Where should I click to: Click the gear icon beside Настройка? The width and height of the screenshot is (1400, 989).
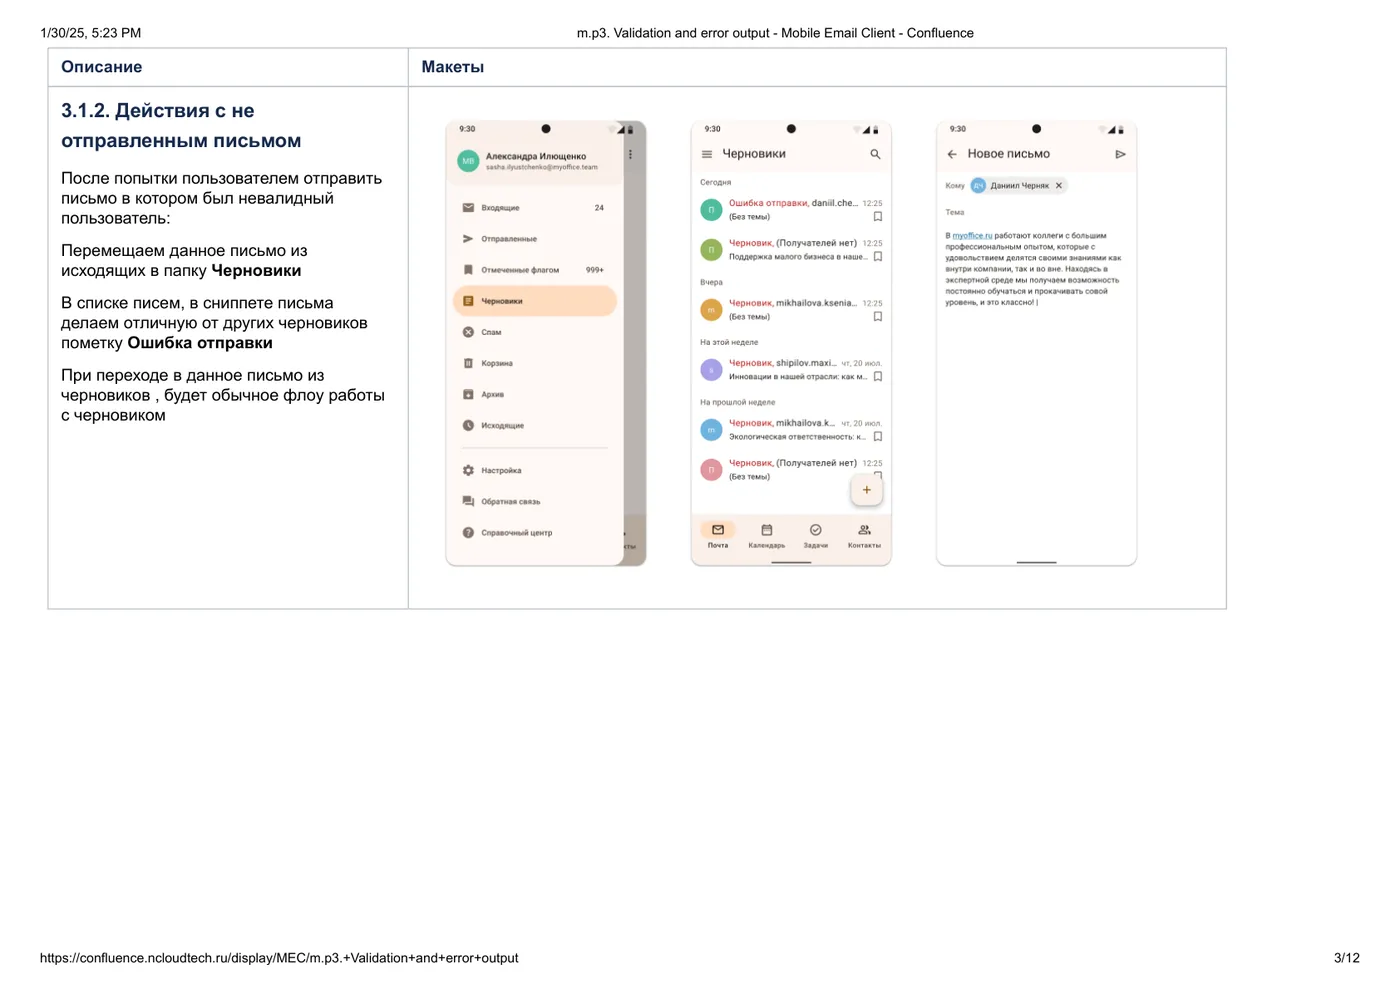468,470
